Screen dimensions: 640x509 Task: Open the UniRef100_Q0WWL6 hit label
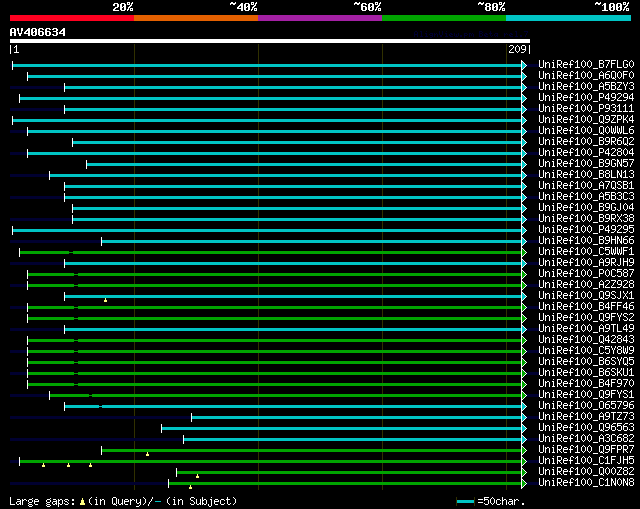(x=586, y=131)
